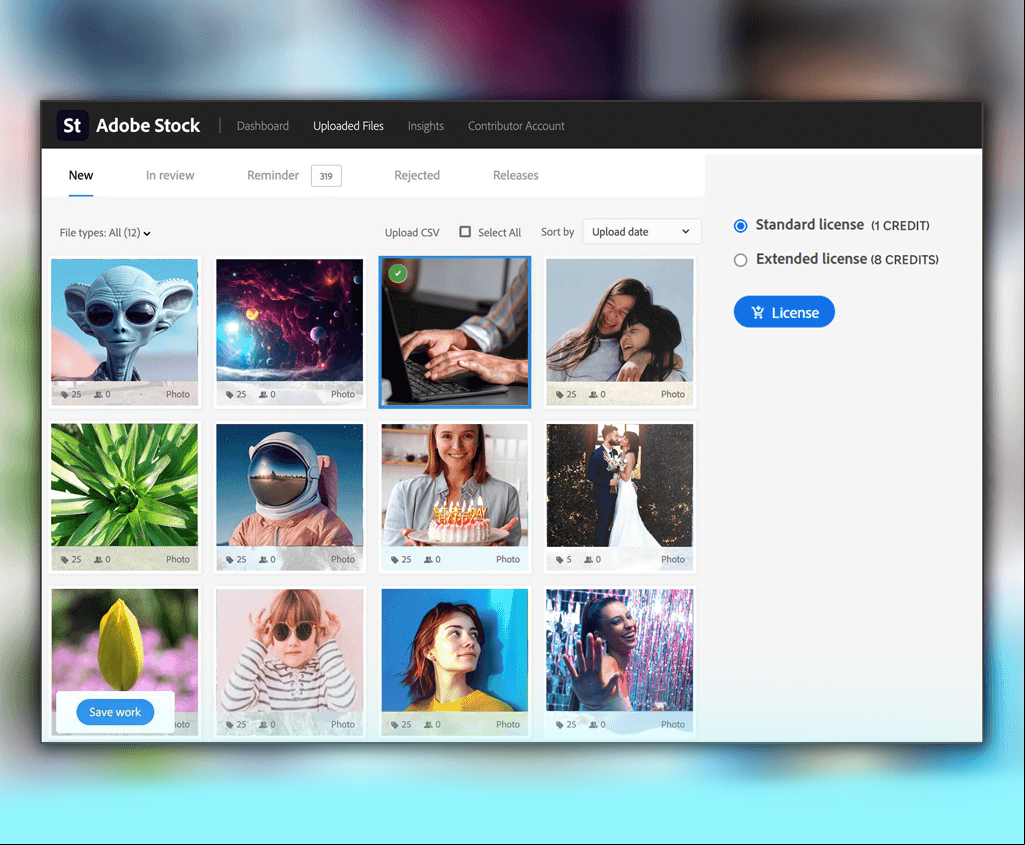Click the tag icon under astronaut photo
This screenshot has width=1025, height=845.
(229, 560)
